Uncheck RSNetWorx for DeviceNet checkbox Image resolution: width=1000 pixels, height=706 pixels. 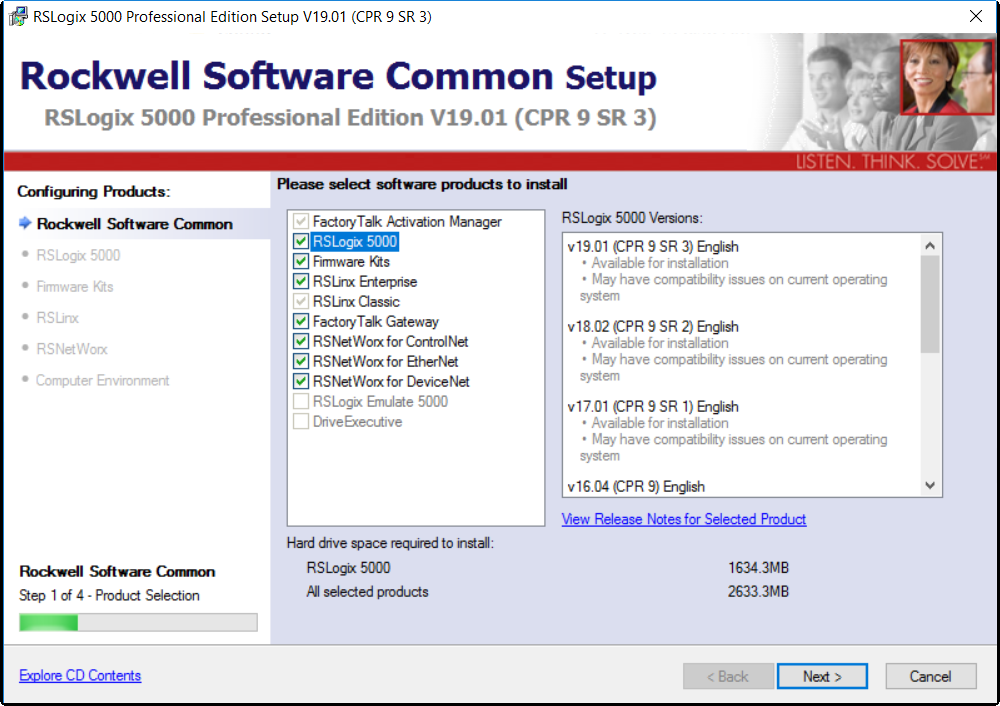[300, 381]
